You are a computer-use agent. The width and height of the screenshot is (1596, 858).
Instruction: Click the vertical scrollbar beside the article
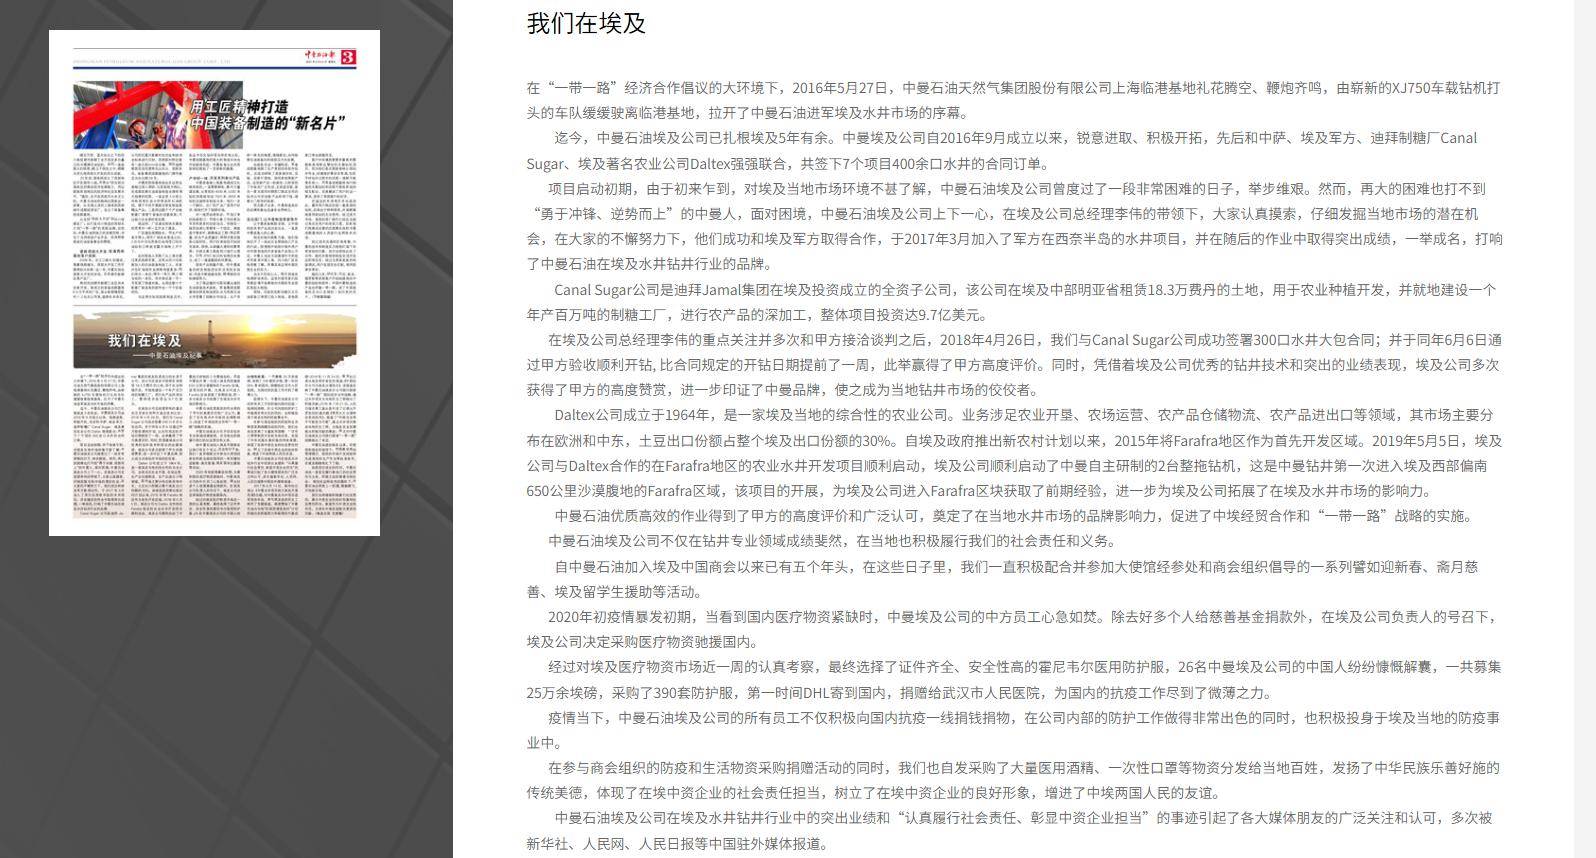coord(1585,429)
